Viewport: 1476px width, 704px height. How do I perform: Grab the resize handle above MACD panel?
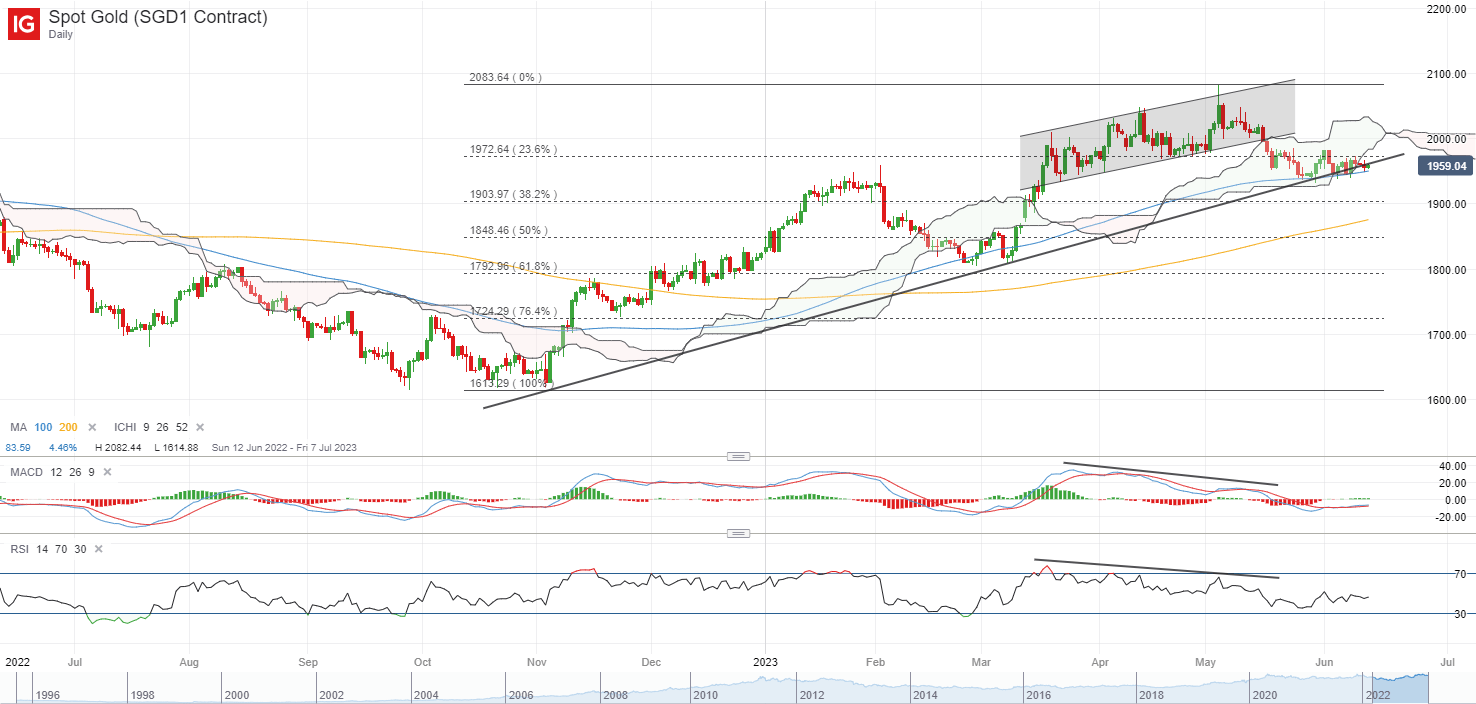[x=738, y=456]
